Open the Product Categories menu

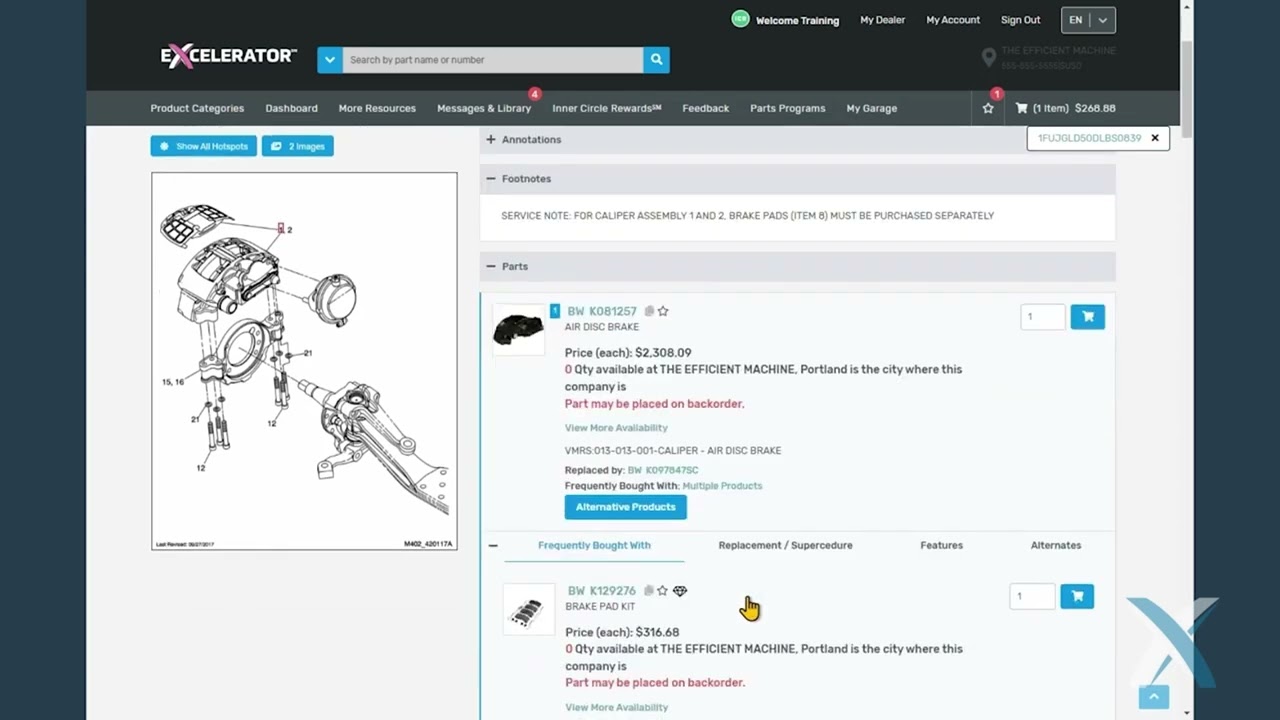(197, 108)
